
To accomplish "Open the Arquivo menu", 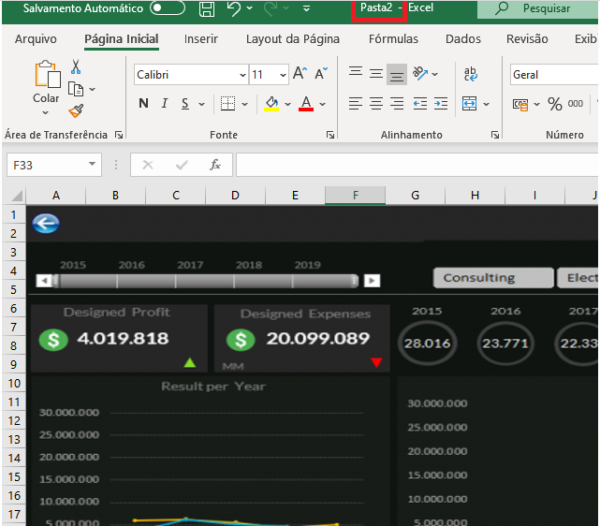I will coord(36,39).
